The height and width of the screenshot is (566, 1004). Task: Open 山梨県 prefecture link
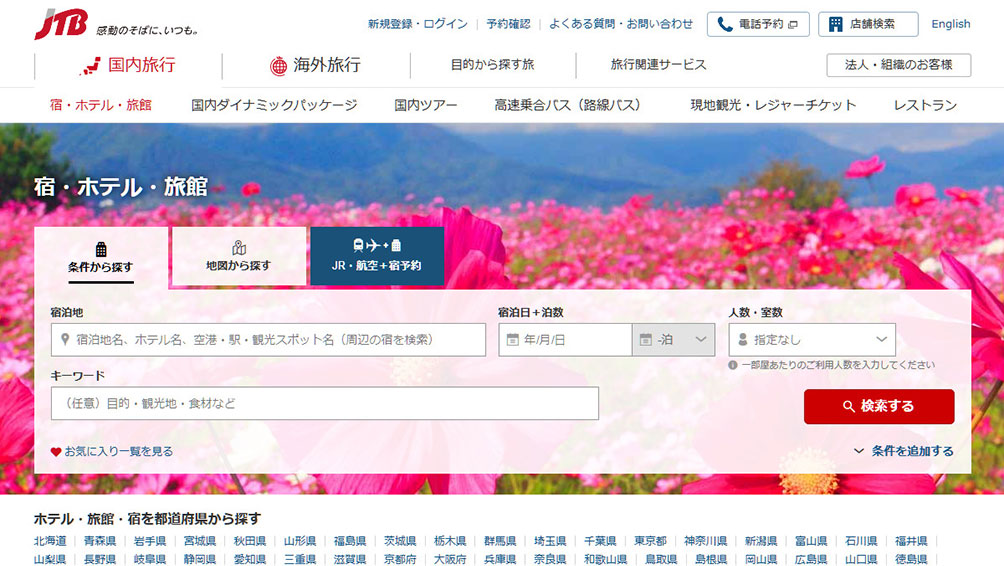[50, 560]
